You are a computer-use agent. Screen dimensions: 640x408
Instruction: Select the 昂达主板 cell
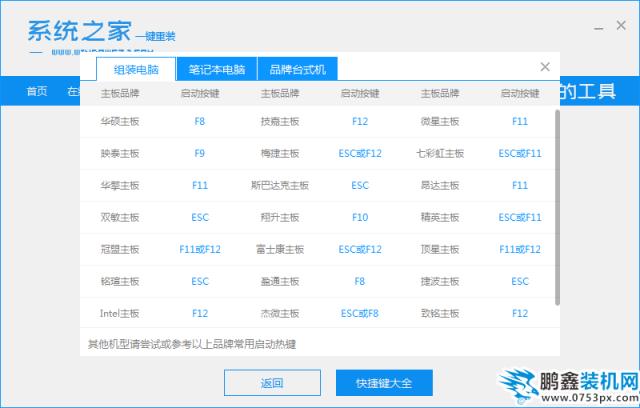point(440,185)
